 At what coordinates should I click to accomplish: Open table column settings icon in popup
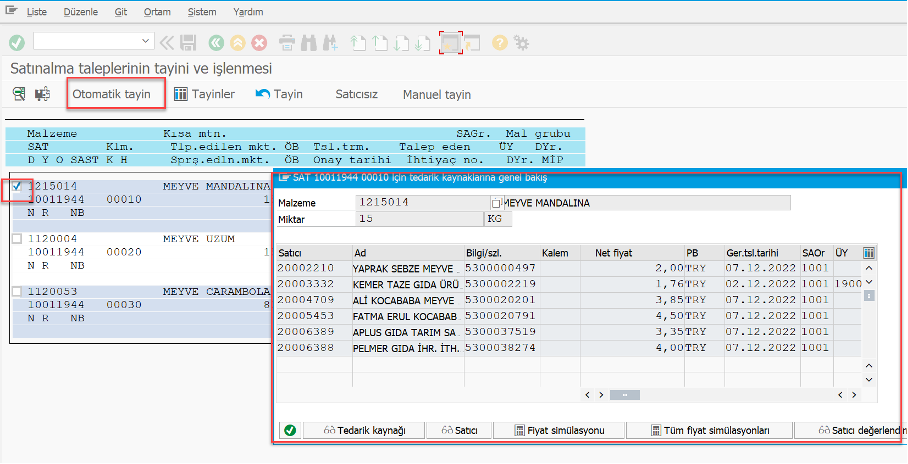coord(868,253)
